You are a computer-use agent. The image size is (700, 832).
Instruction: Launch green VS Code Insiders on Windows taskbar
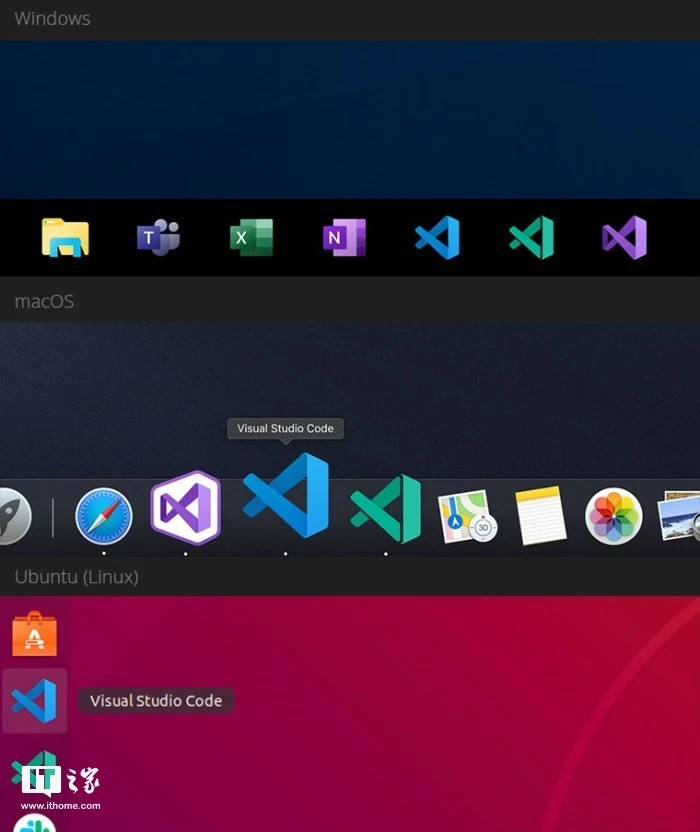pos(531,238)
